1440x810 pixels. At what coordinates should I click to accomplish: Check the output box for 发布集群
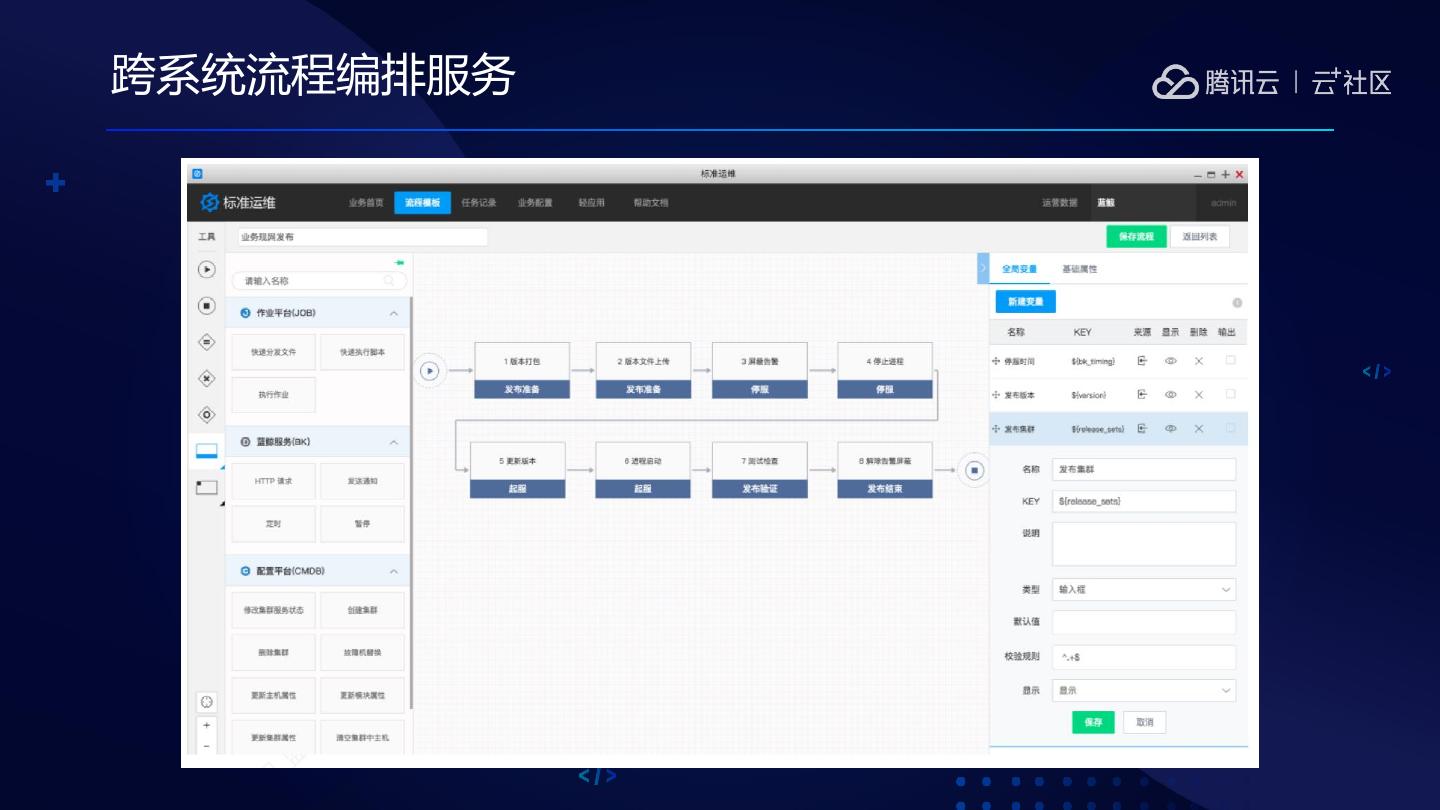pyautogui.click(x=1230, y=428)
